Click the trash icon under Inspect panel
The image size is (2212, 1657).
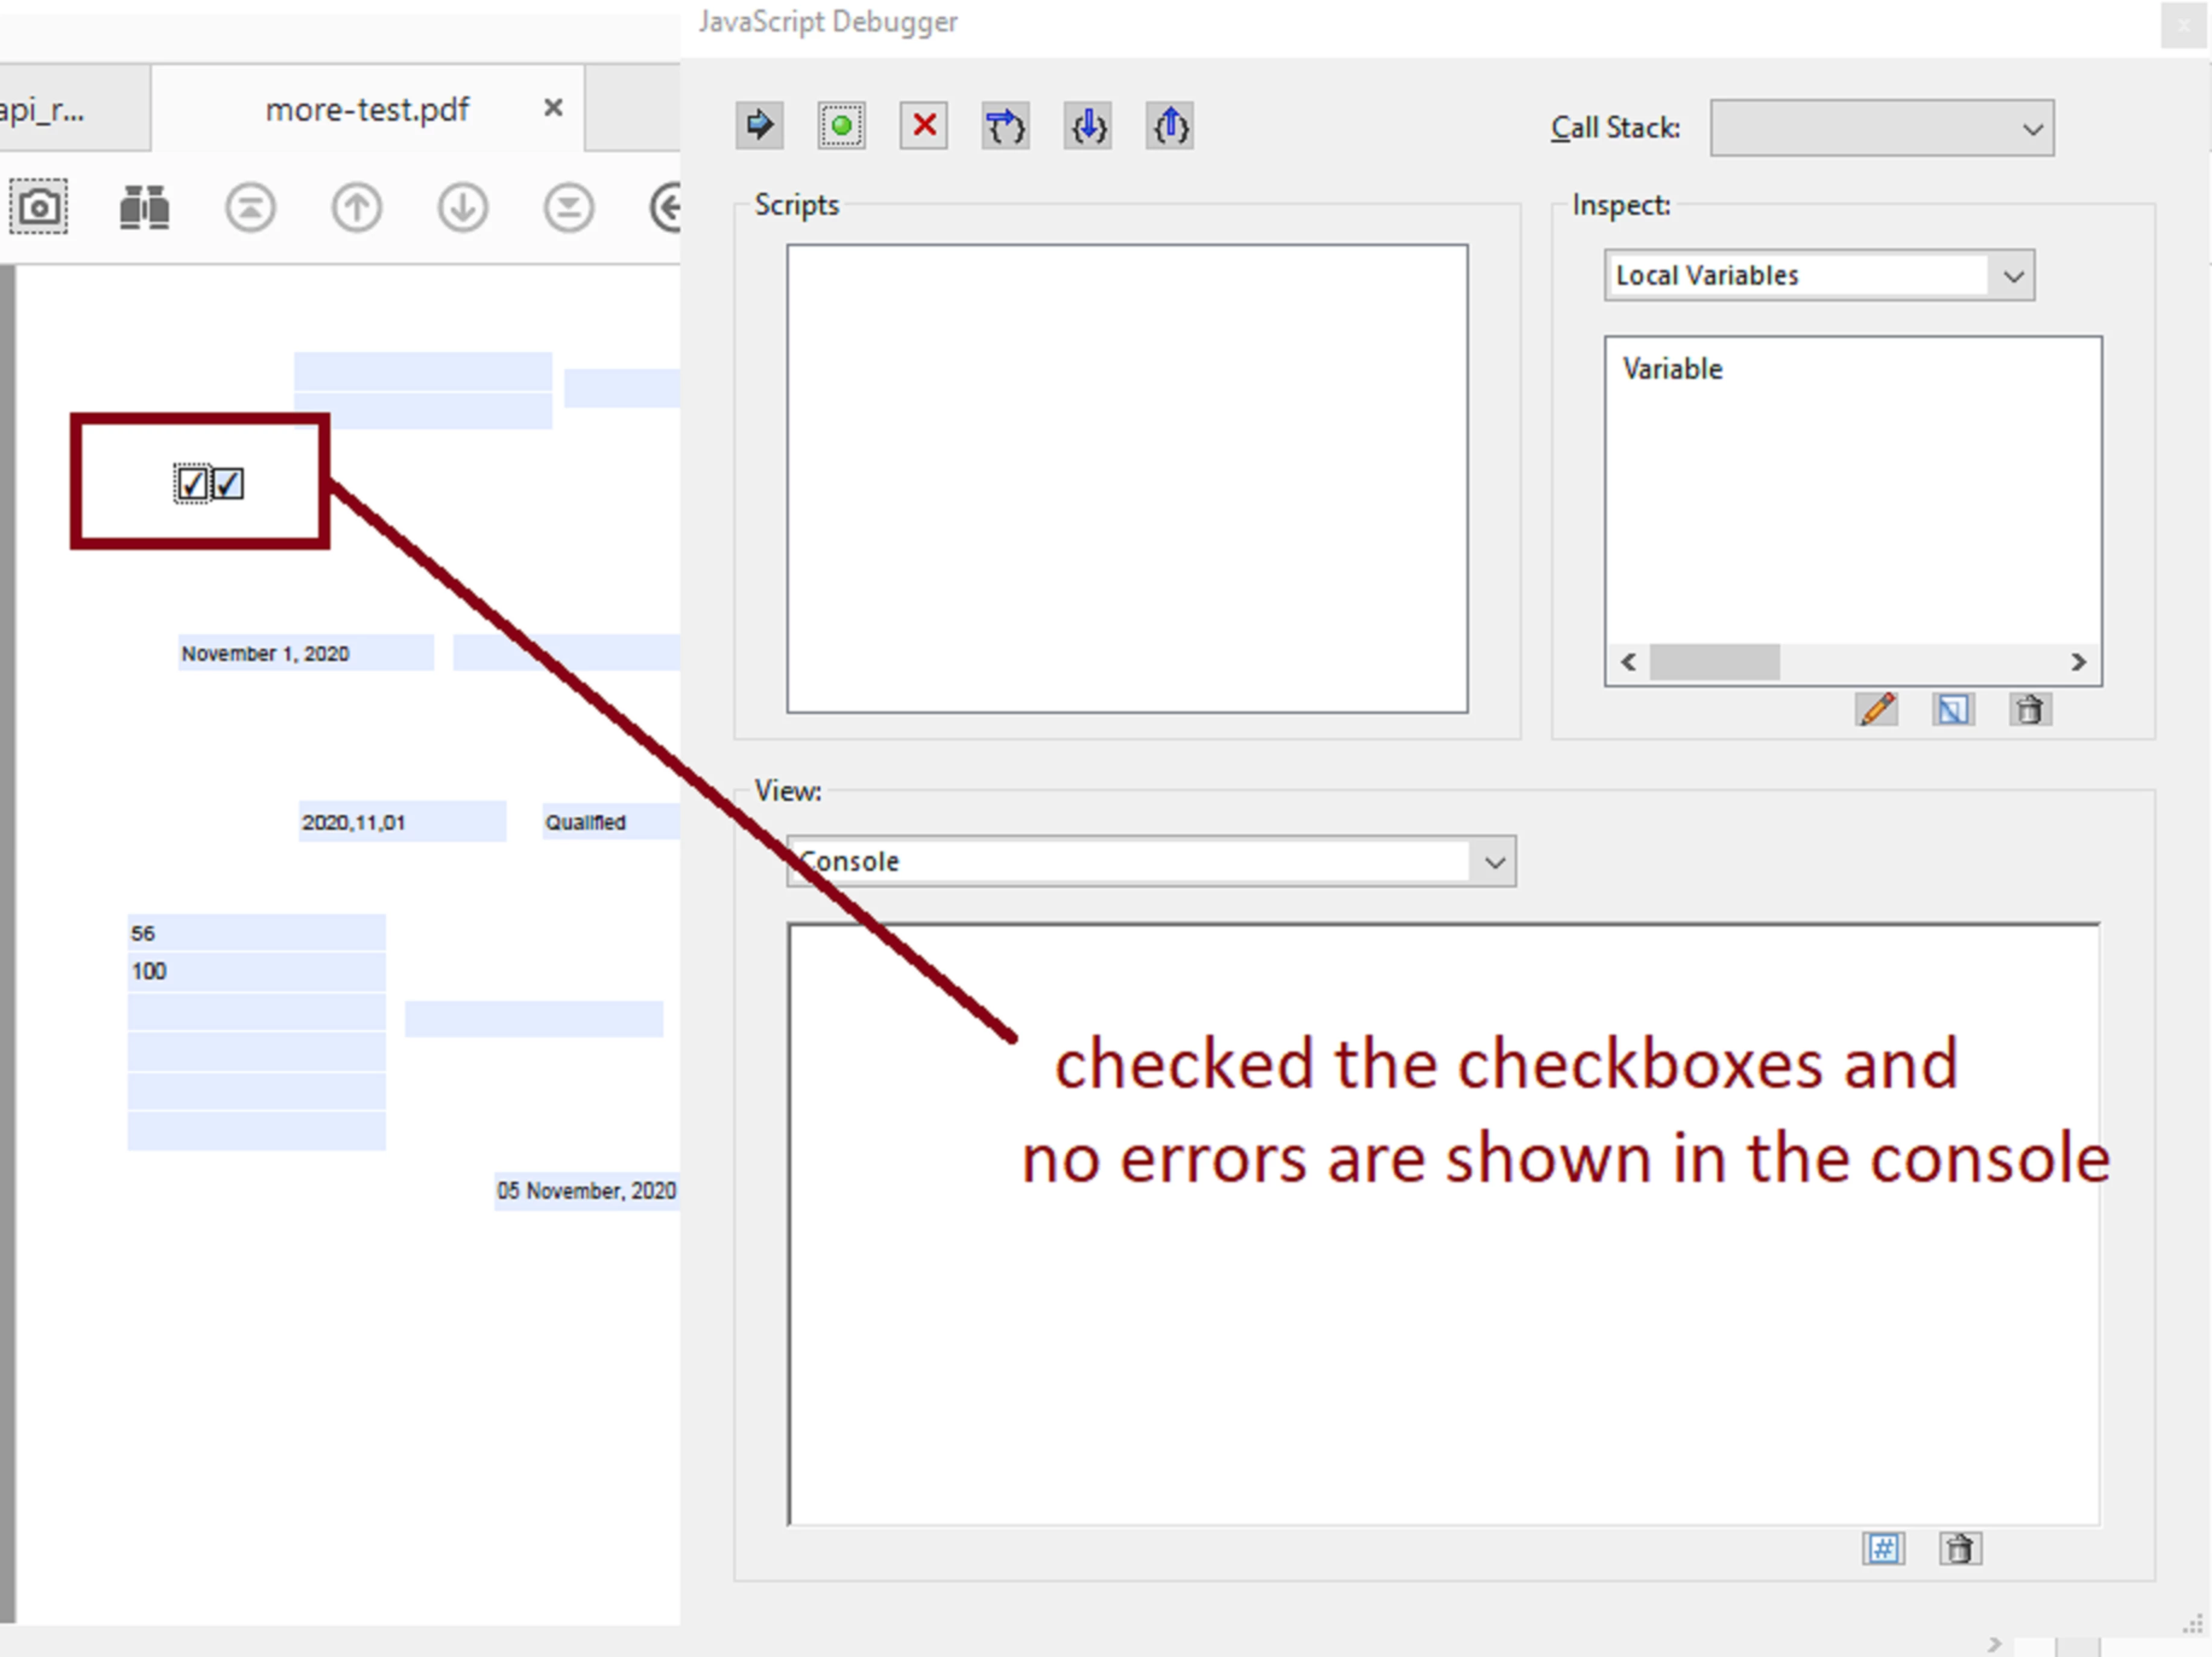coord(2029,710)
